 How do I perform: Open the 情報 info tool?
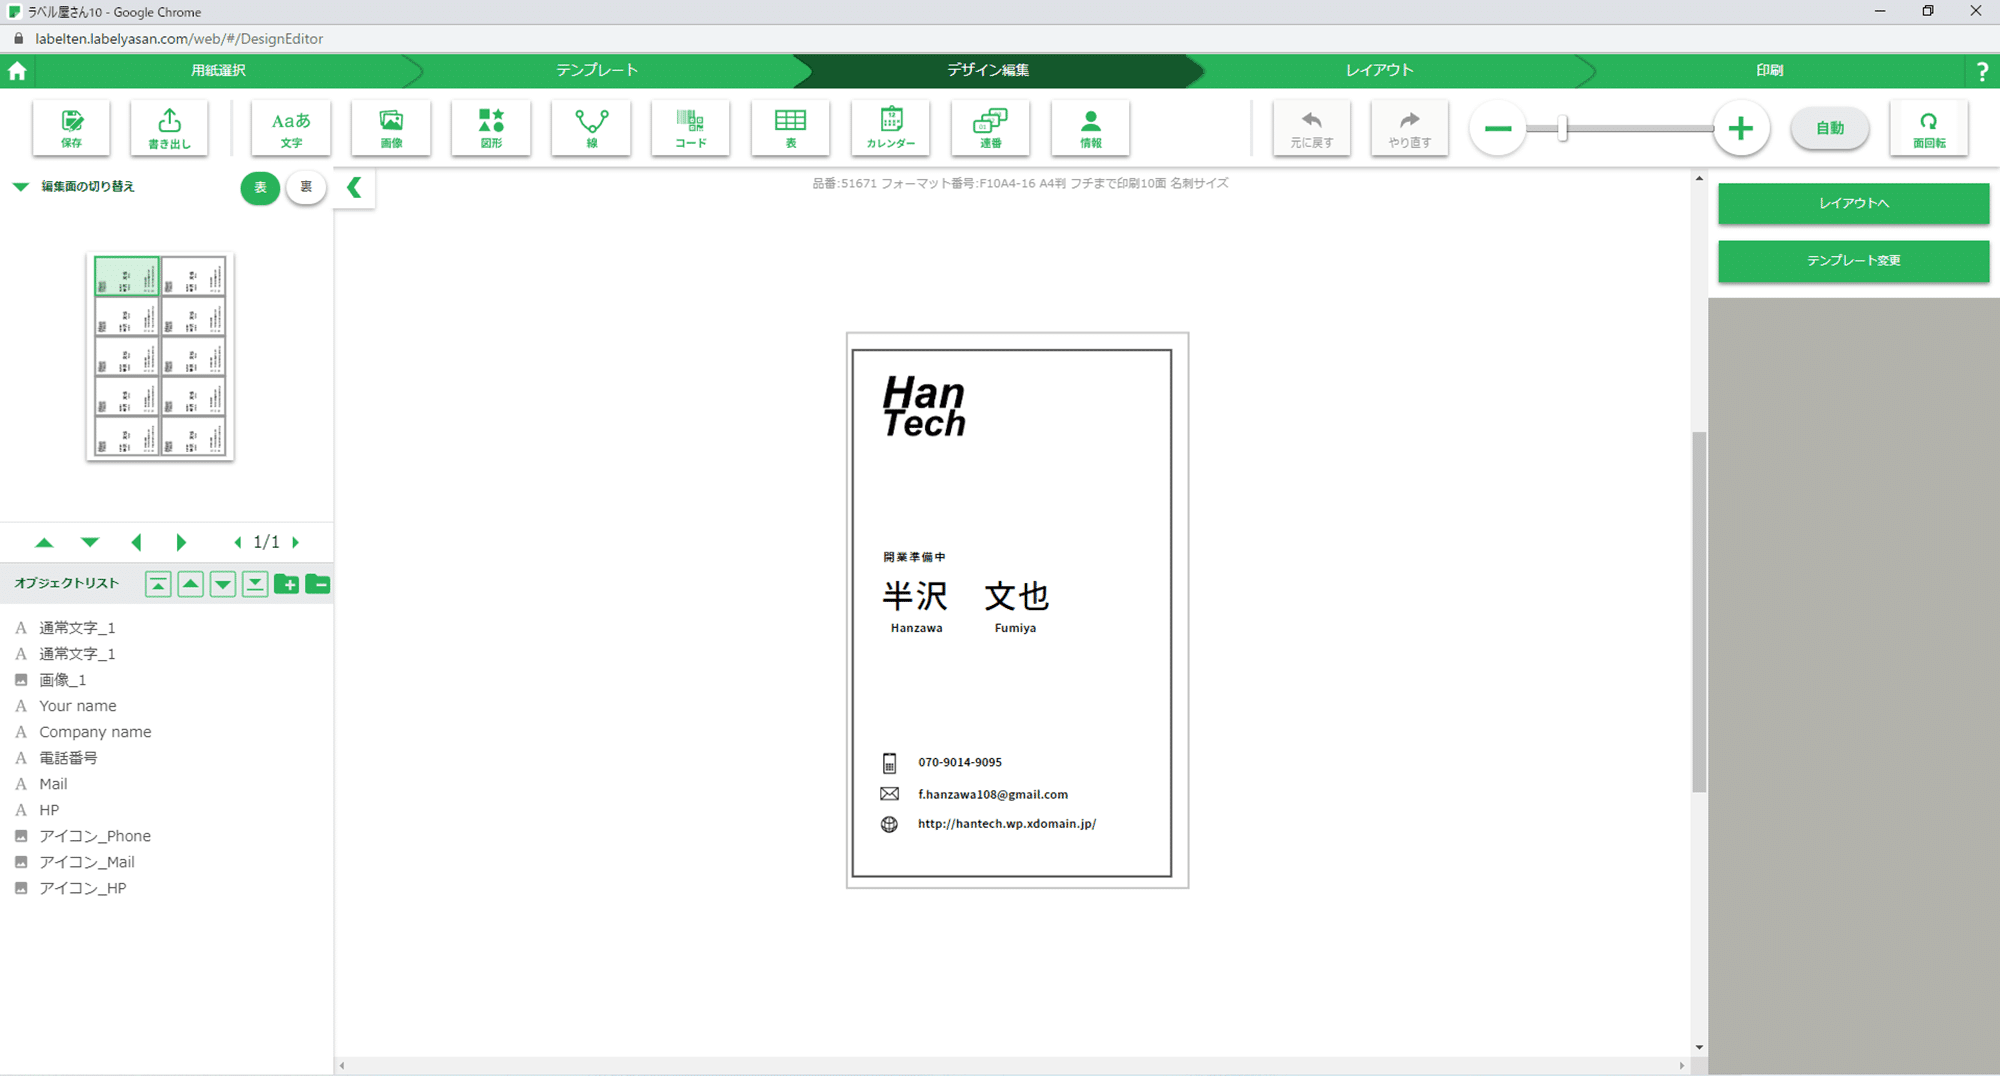click(x=1091, y=128)
